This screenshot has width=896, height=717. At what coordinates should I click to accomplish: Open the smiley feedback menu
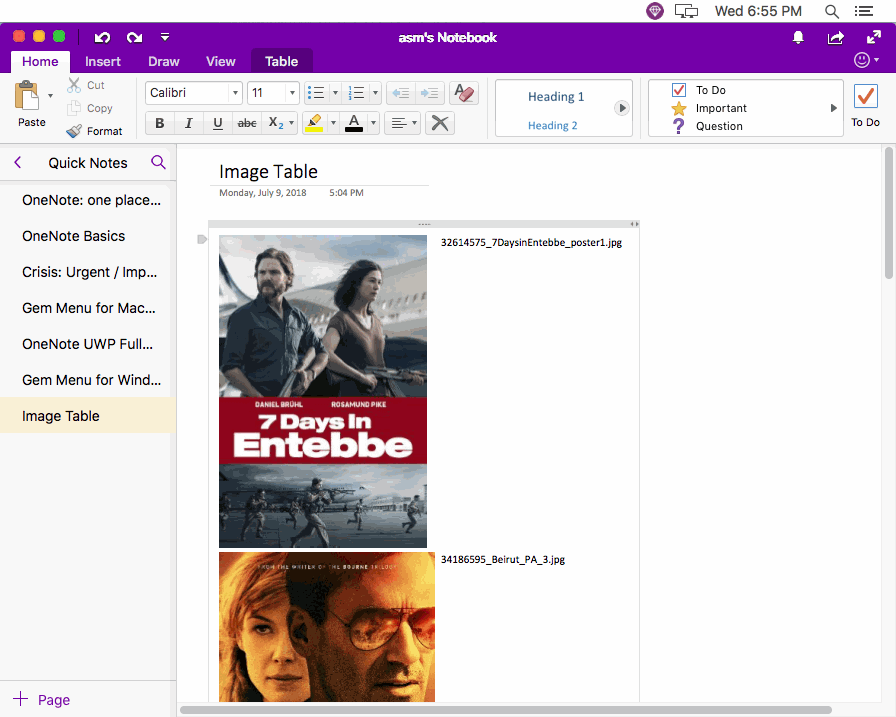click(865, 60)
